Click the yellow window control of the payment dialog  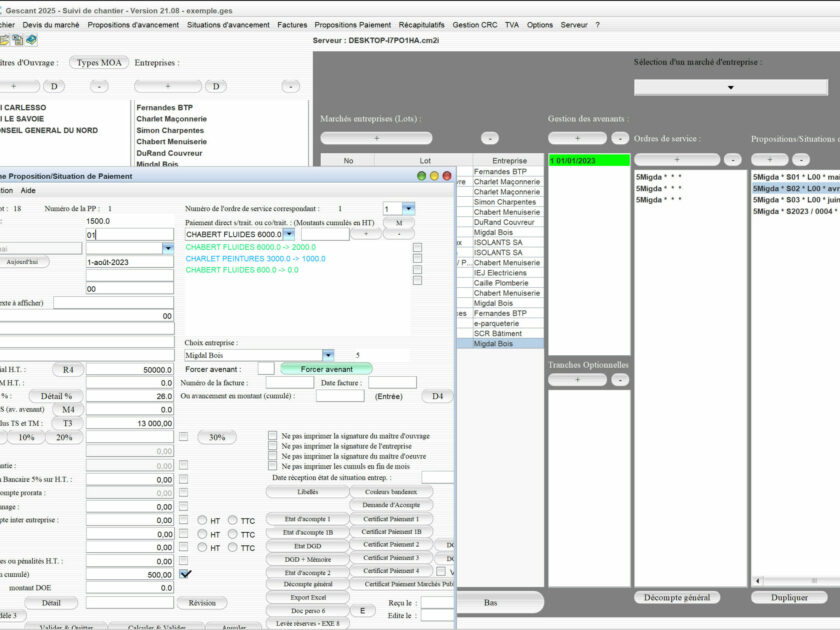coord(434,176)
